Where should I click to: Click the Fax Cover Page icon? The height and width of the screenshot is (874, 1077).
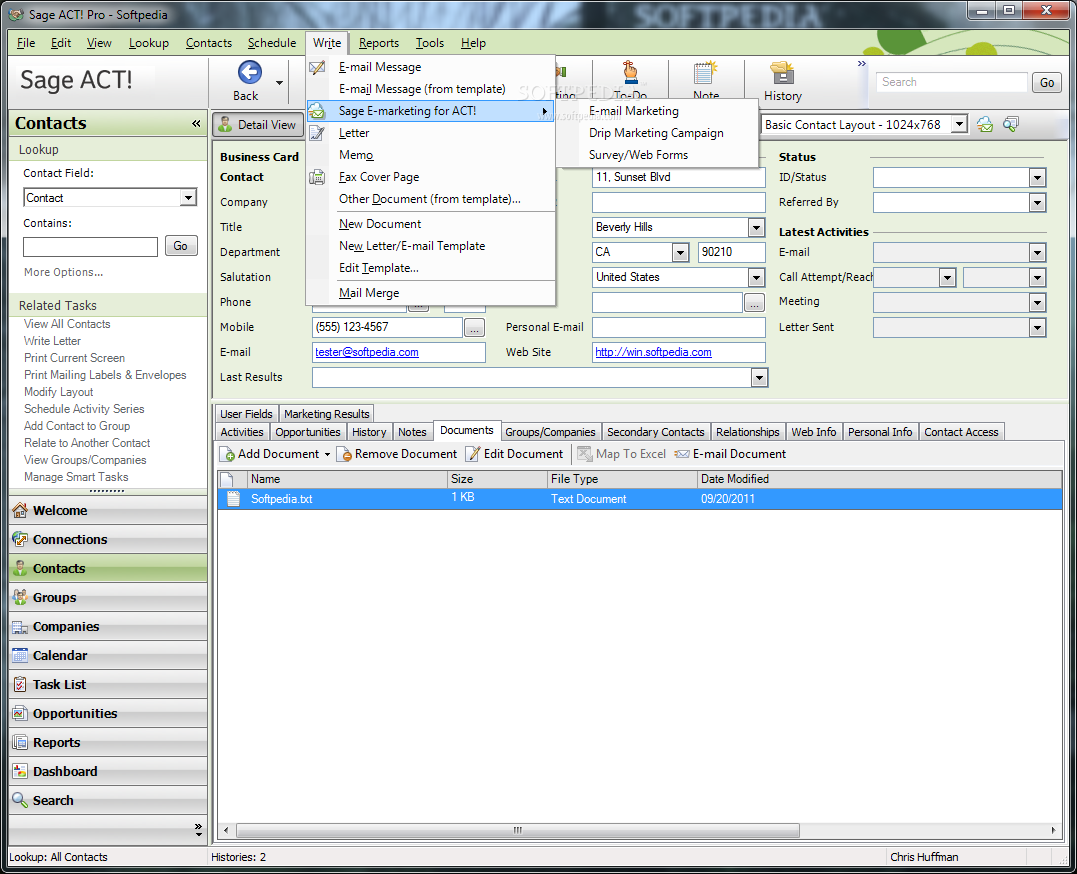(x=317, y=177)
